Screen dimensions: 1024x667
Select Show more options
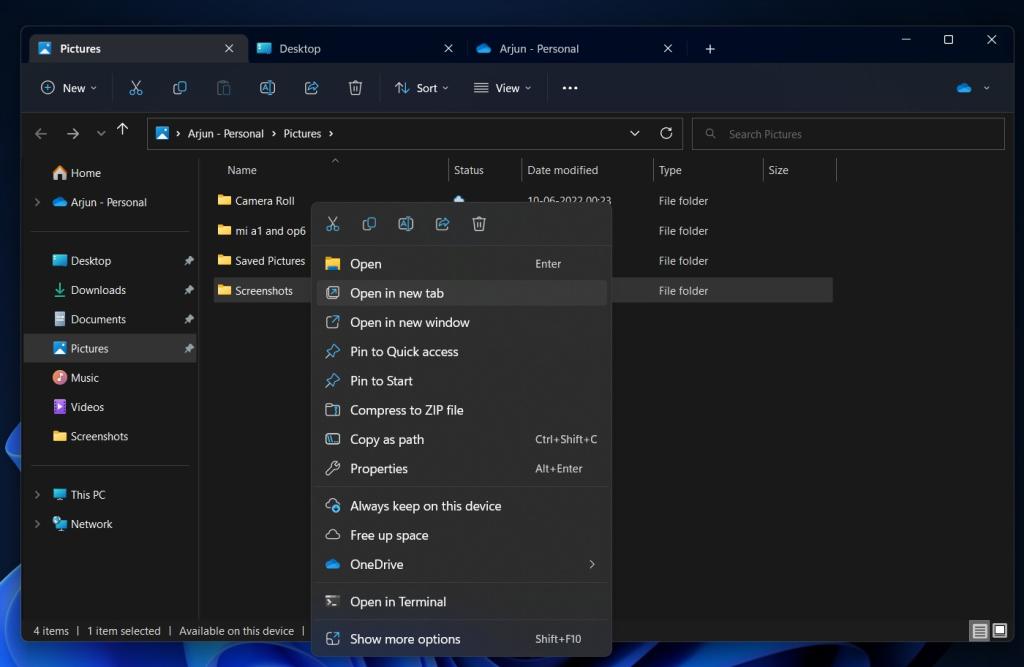(x=405, y=638)
